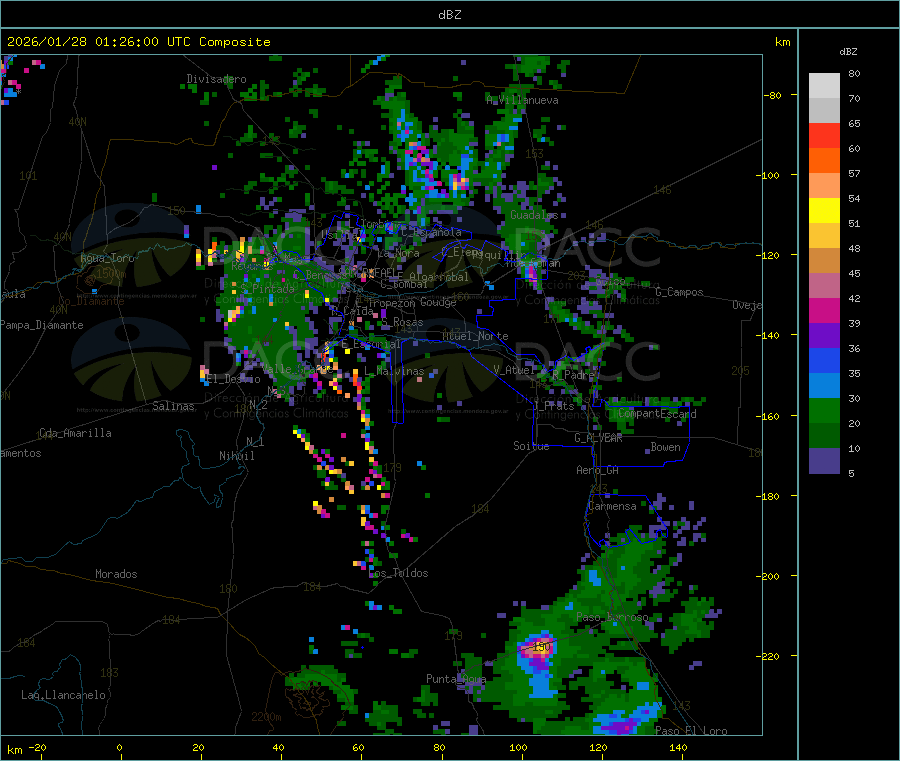The image size is (900, 761).
Task: Click the 'Paso_Barroso' map label
Action: point(612,618)
